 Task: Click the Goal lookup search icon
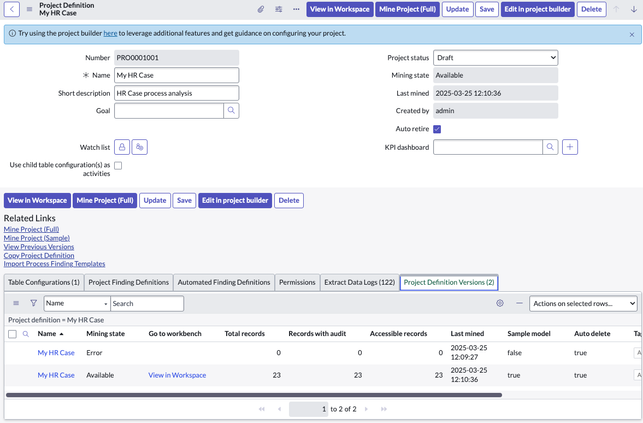click(x=231, y=111)
